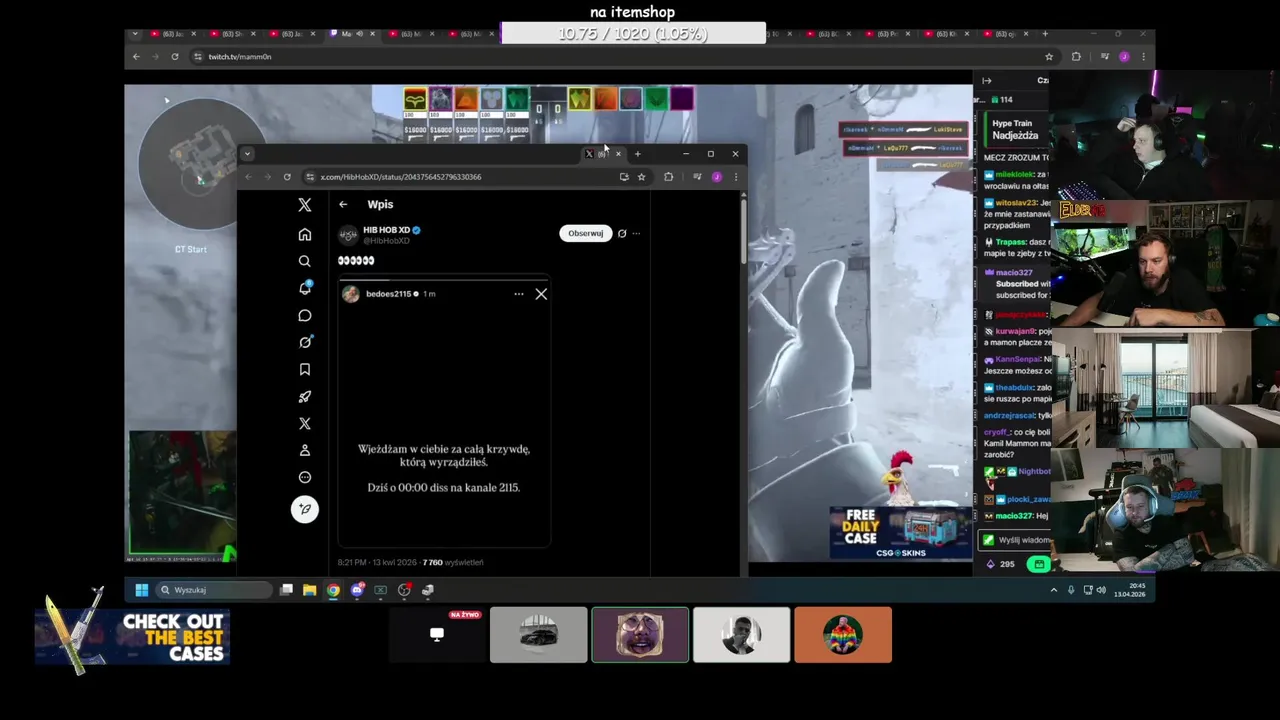The width and height of the screenshot is (1280, 720).
Task: Open story options three dots by bedoes2115
Action: click(x=518, y=294)
